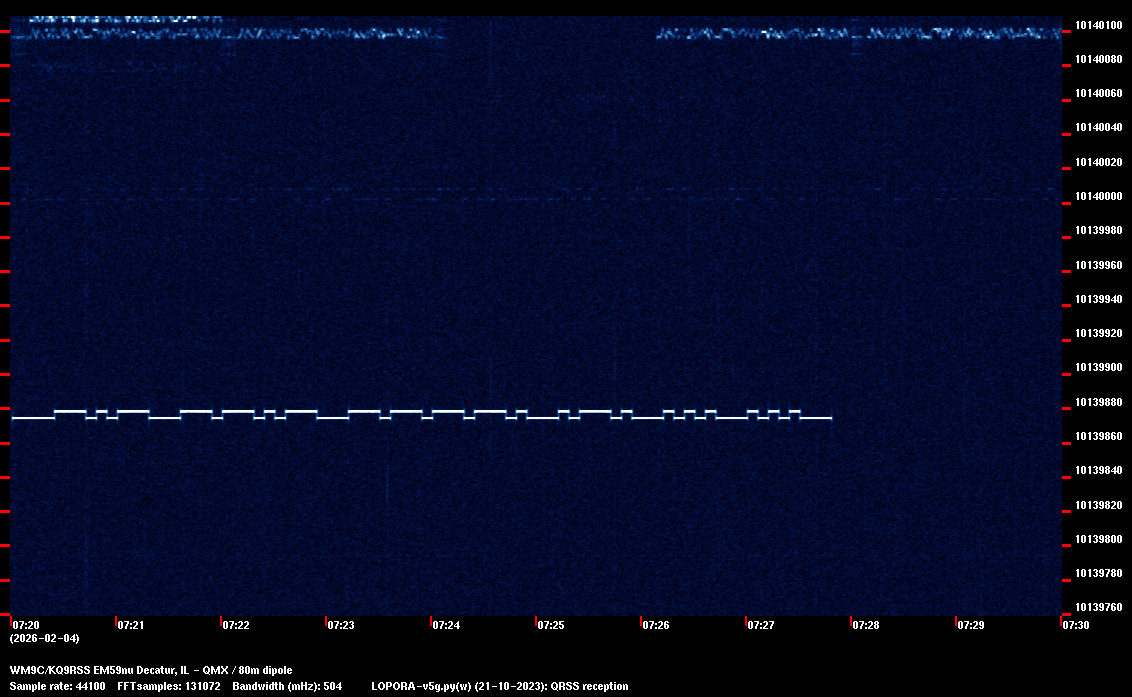The image size is (1132, 697).
Task: Click the 10139880 frequency label
Action: click(x=1097, y=402)
